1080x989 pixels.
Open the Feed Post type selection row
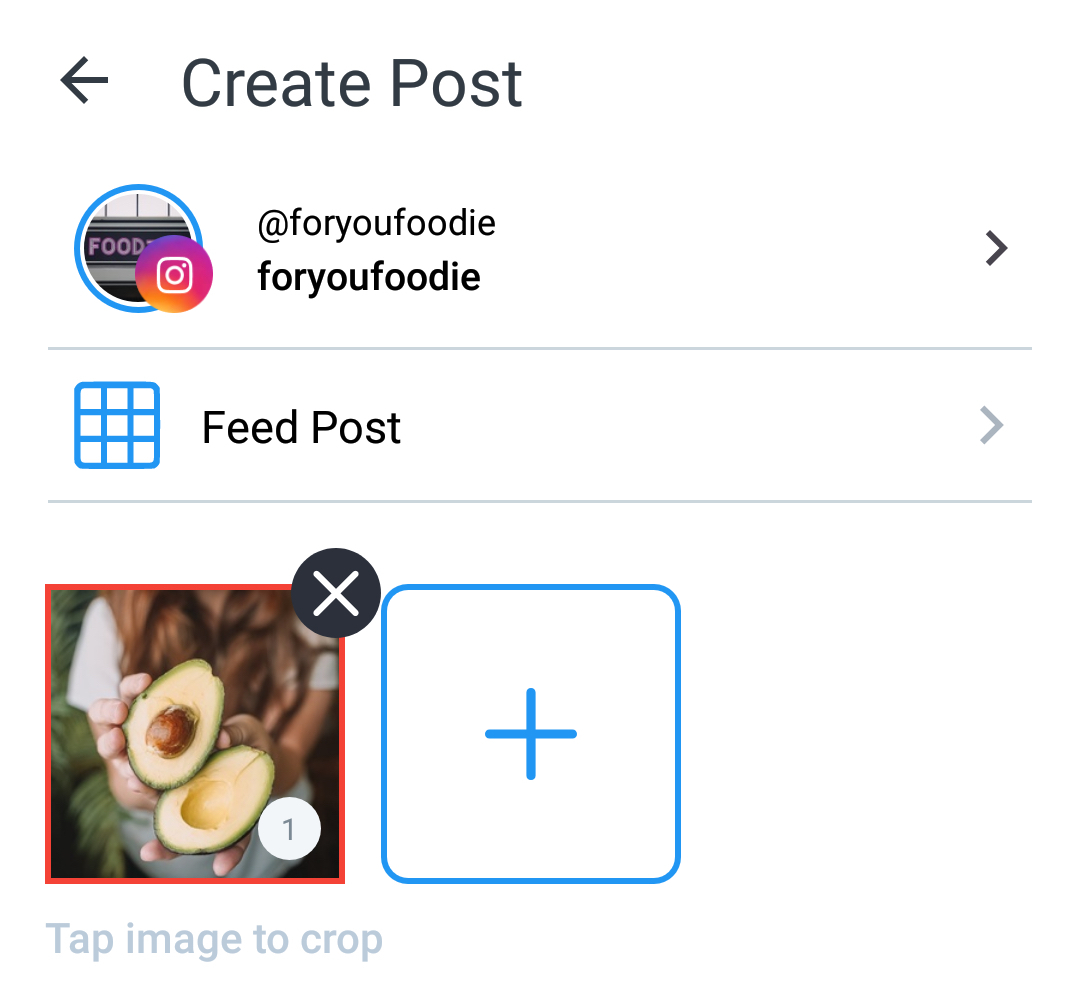(540, 426)
